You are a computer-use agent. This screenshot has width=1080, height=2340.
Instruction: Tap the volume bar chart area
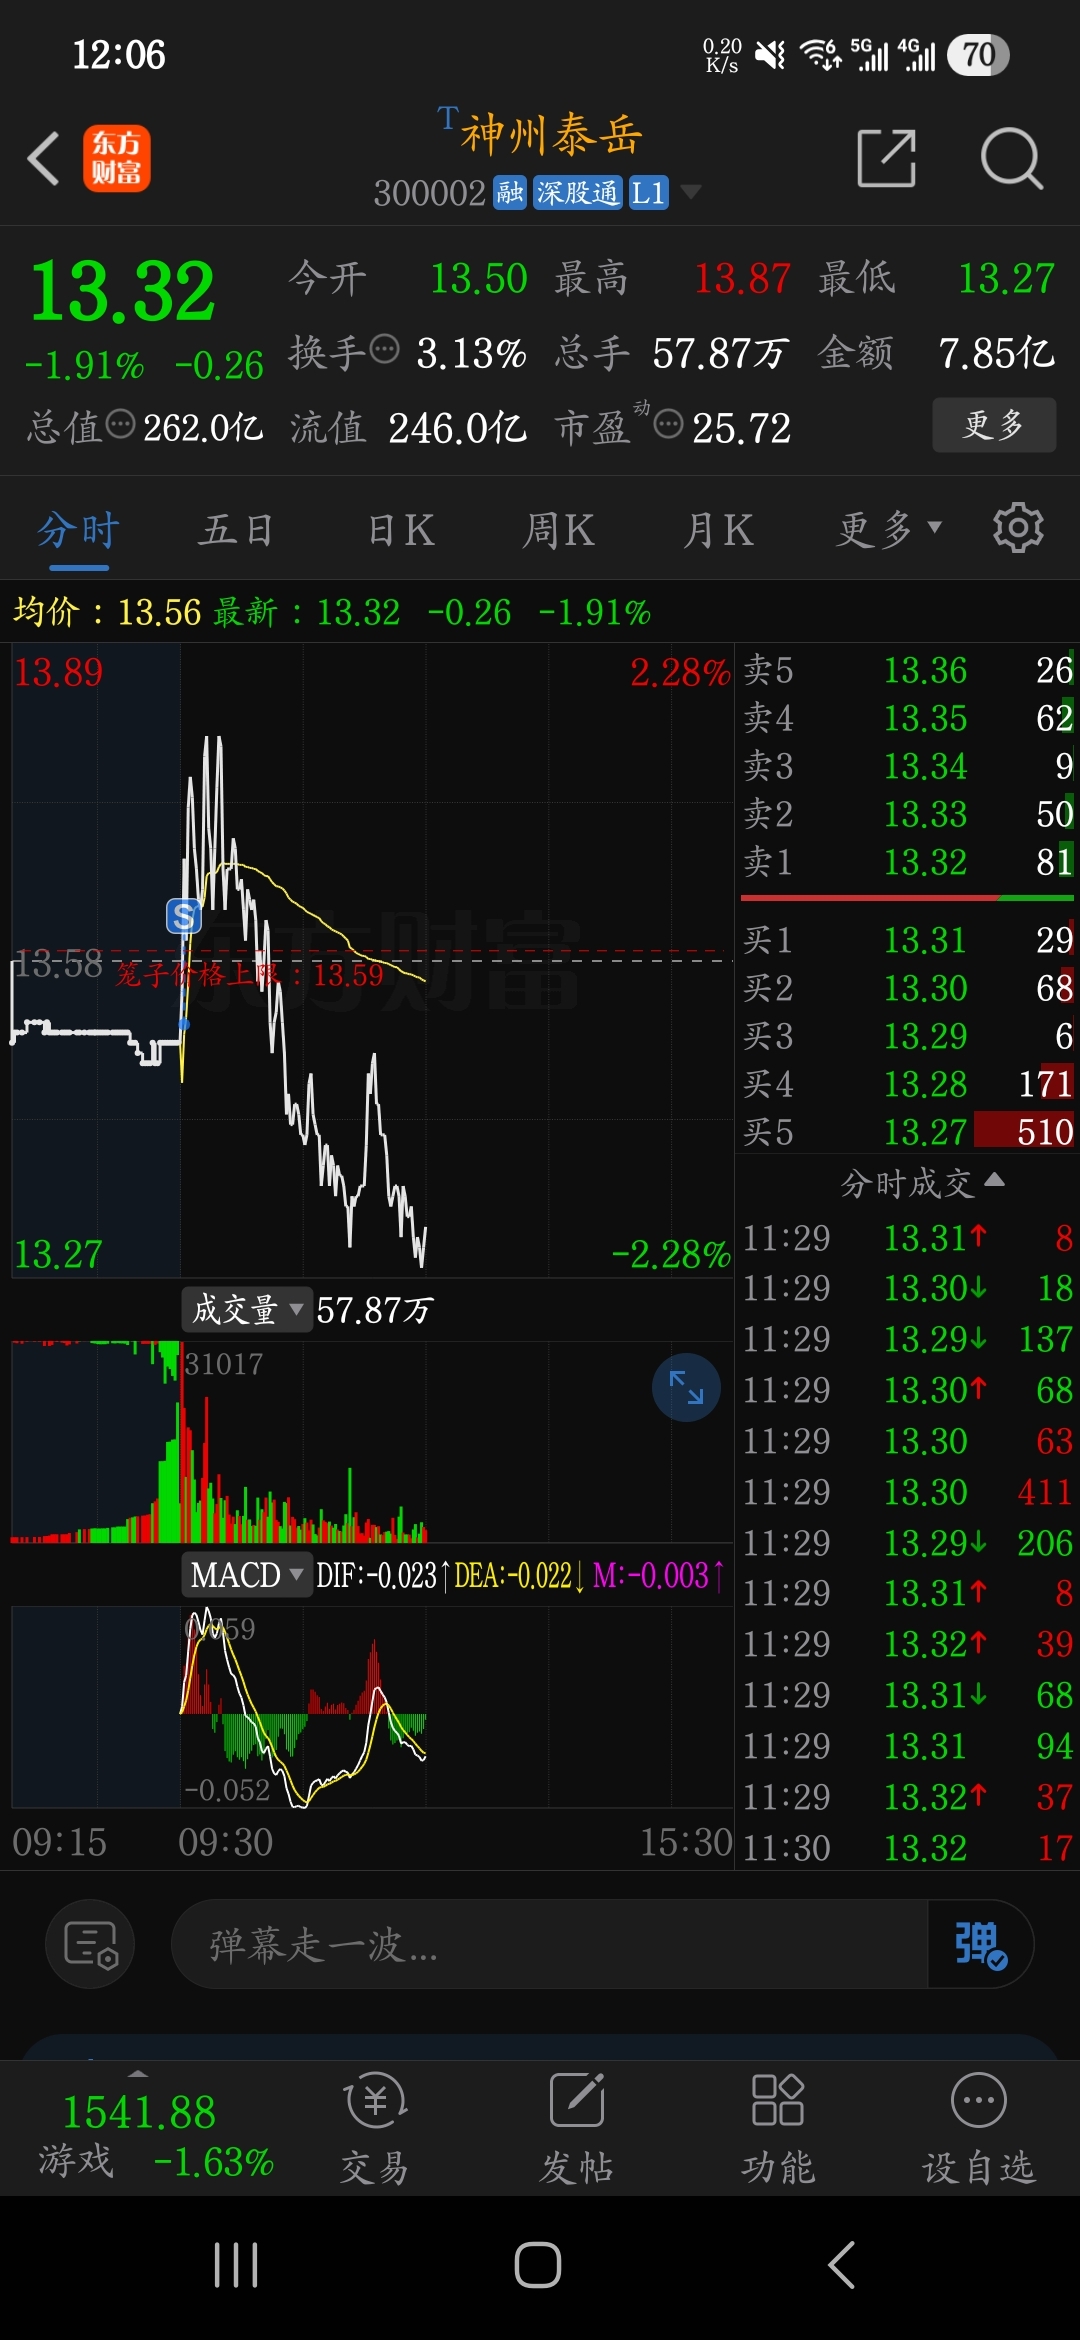pyautogui.click(x=372, y=1440)
